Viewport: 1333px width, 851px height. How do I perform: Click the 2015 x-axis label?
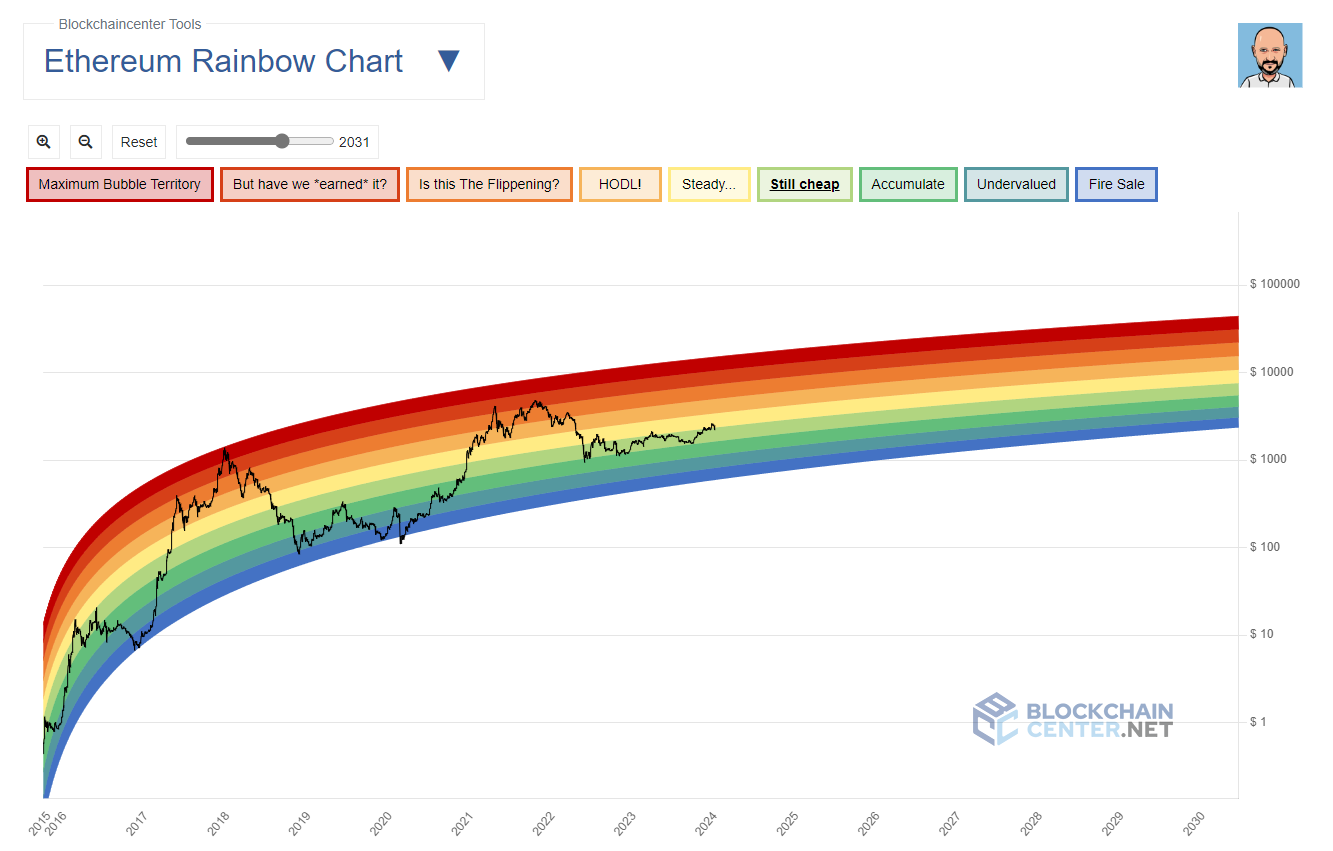pos(42,823)
